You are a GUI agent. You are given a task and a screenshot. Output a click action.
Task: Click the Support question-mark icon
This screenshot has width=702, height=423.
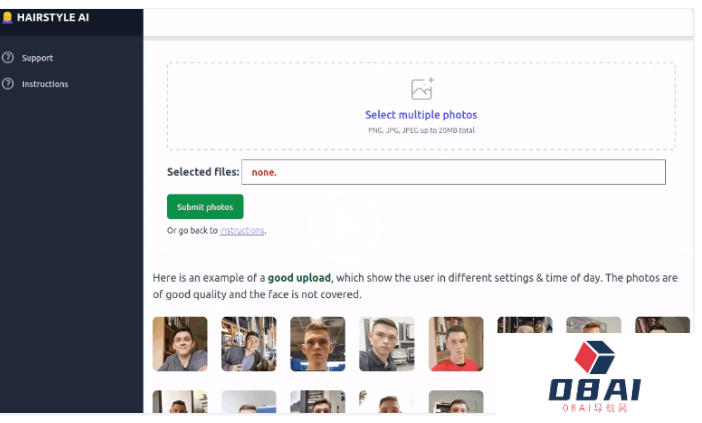(x=8, y=58)
